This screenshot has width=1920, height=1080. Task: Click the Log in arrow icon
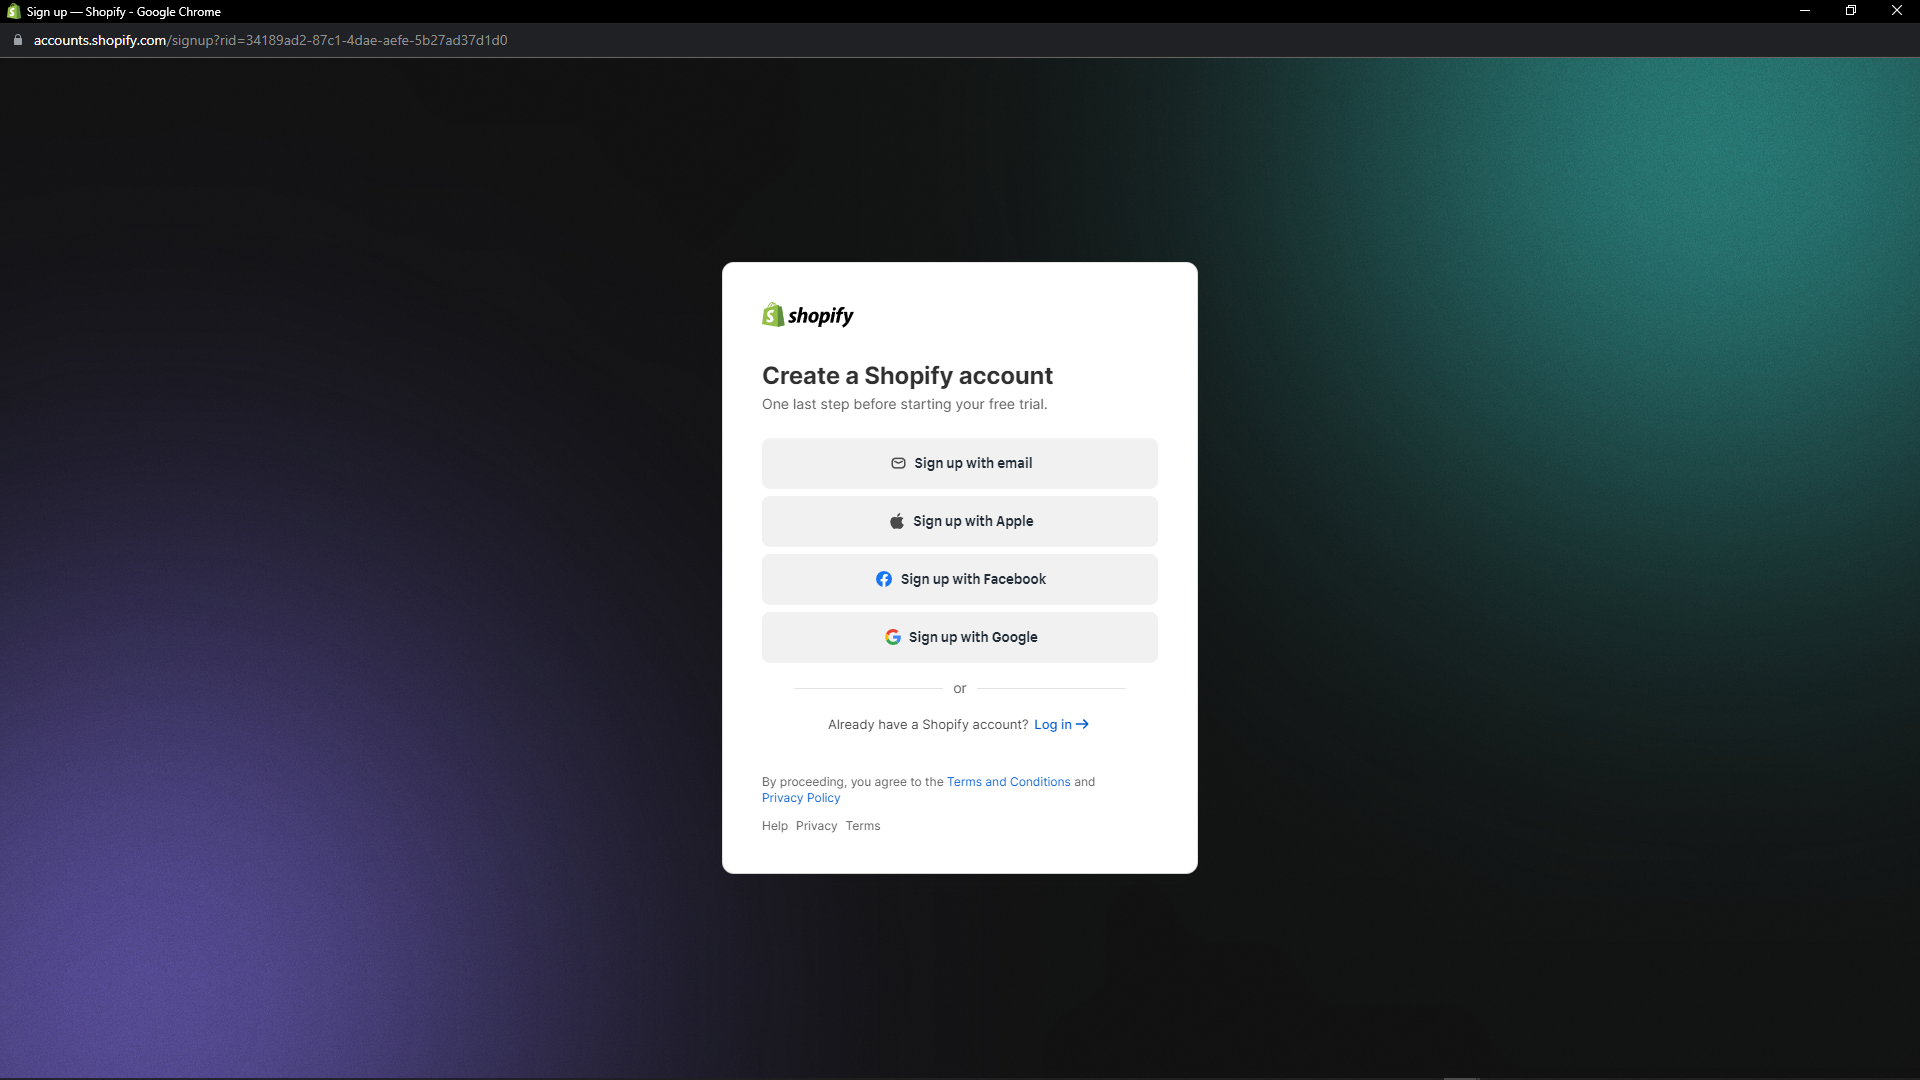[x=1081, y=724]
